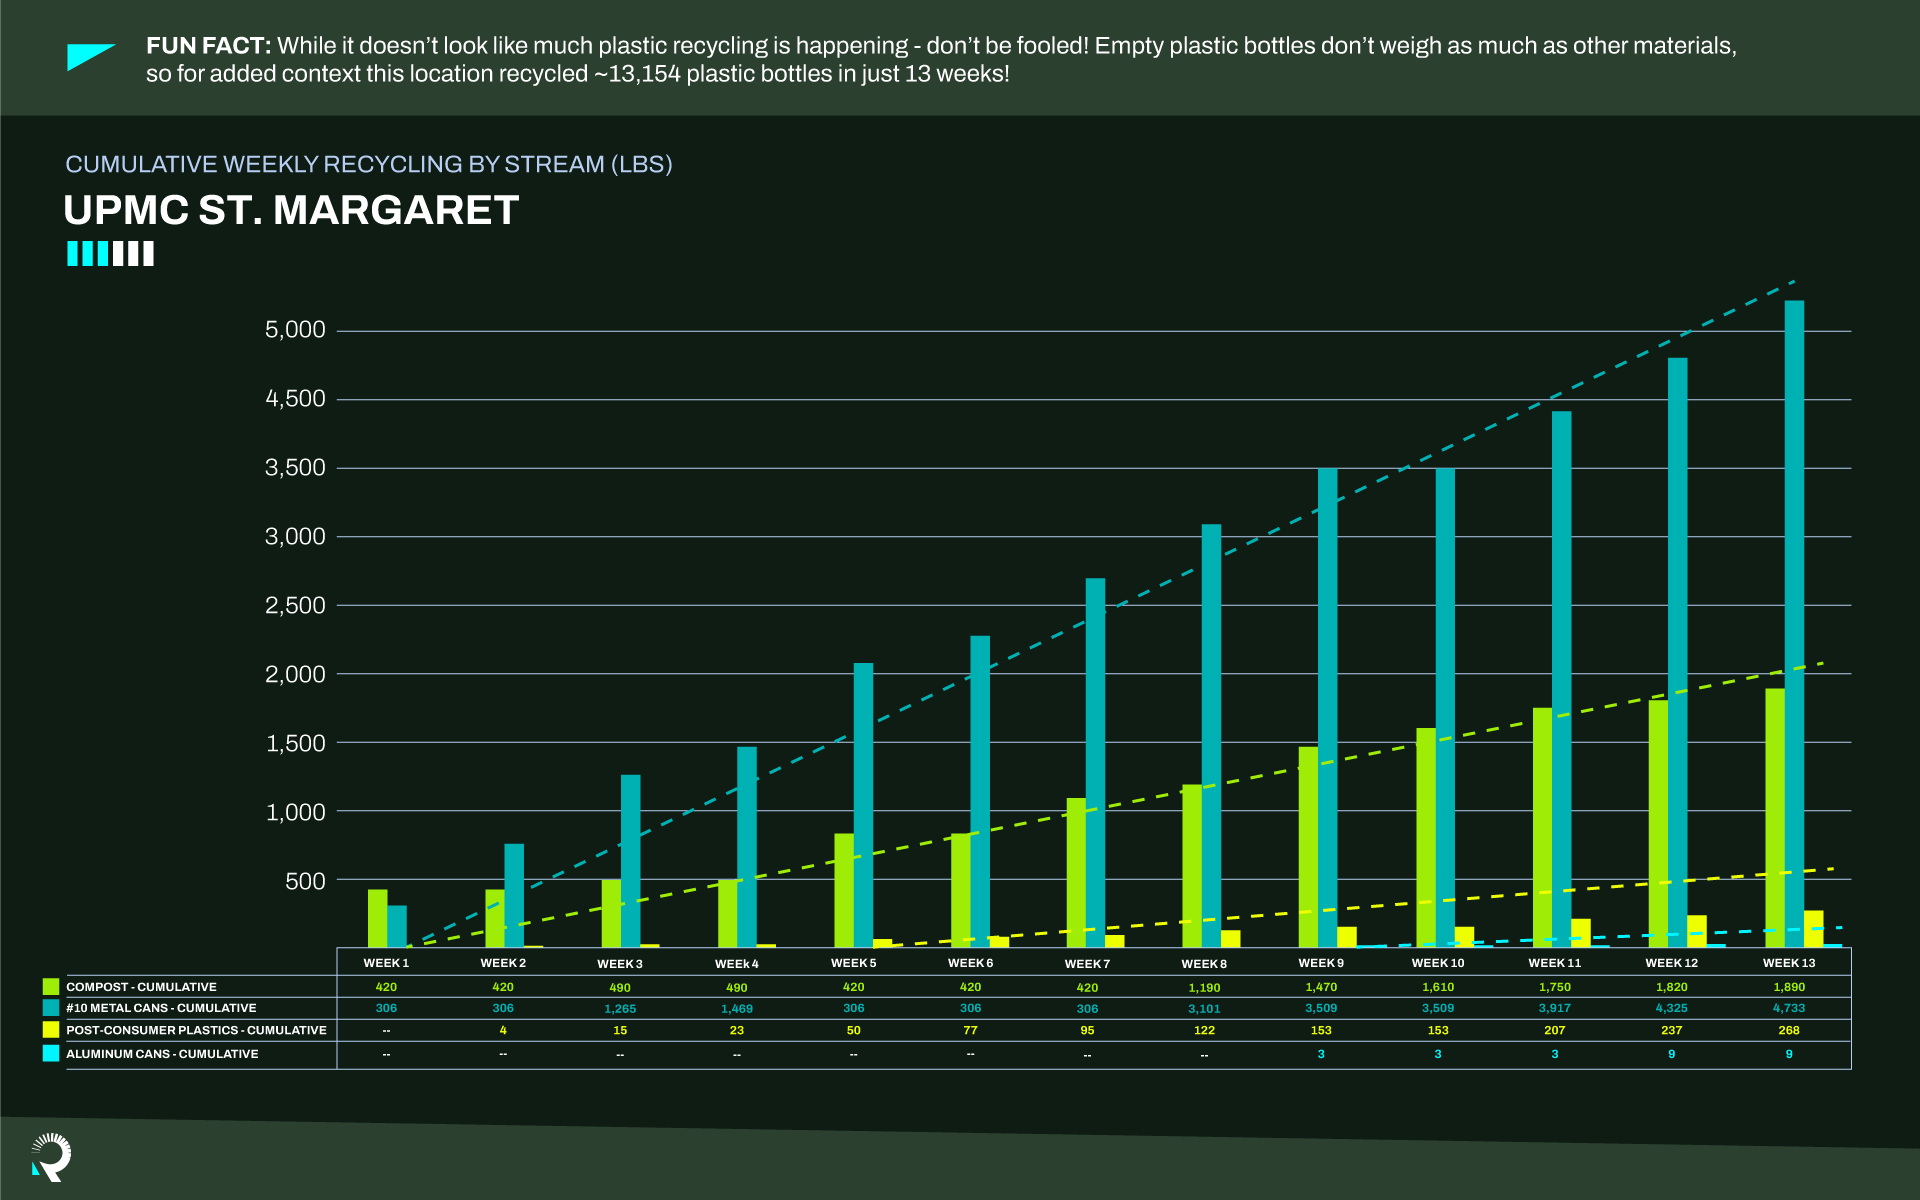Click the 1,750 compost value for Week 11
Screen dimensions: 1920x1200
point(1555,987)
